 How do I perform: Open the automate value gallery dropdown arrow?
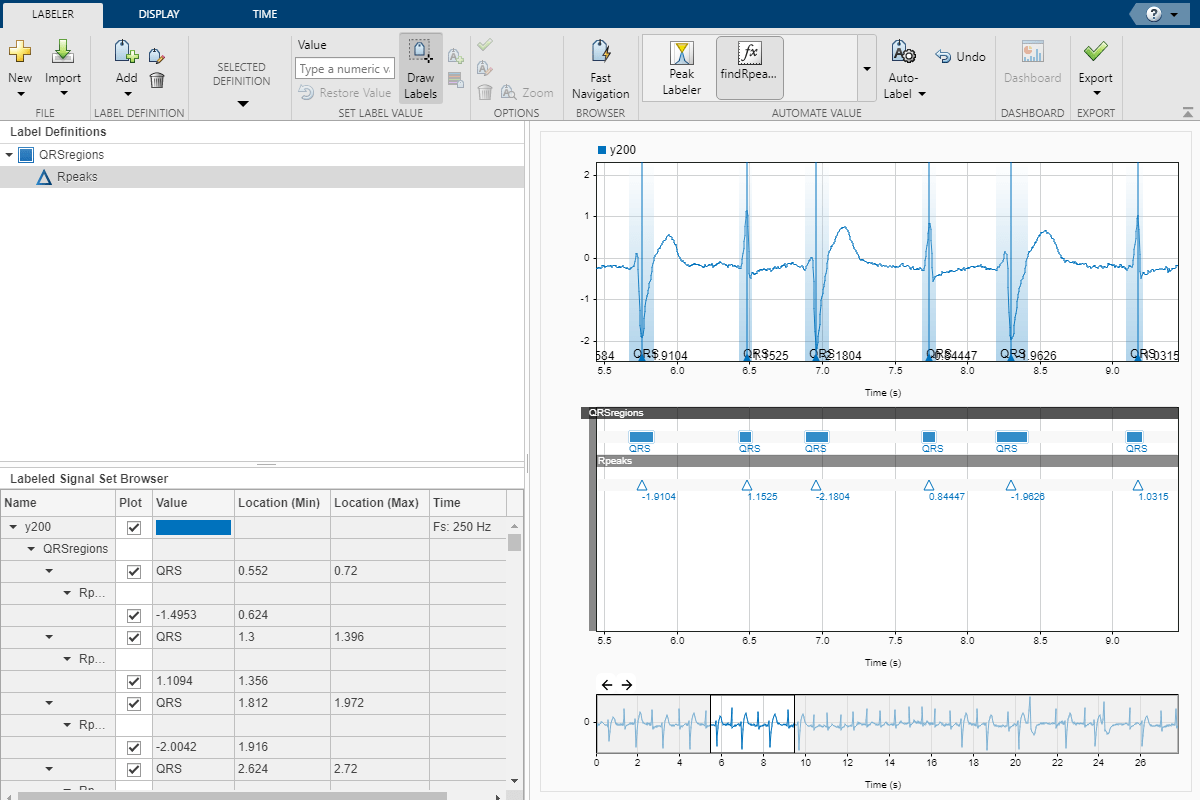[866, 68]
